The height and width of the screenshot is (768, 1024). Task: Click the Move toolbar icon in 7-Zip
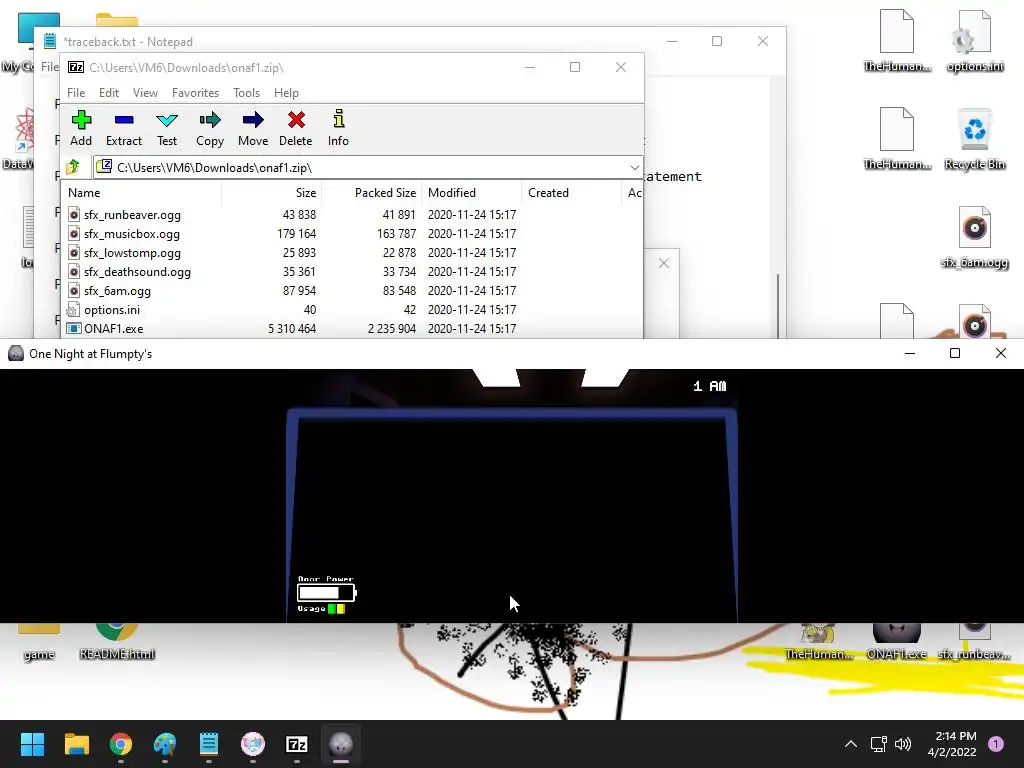click(x=253, y=128)
